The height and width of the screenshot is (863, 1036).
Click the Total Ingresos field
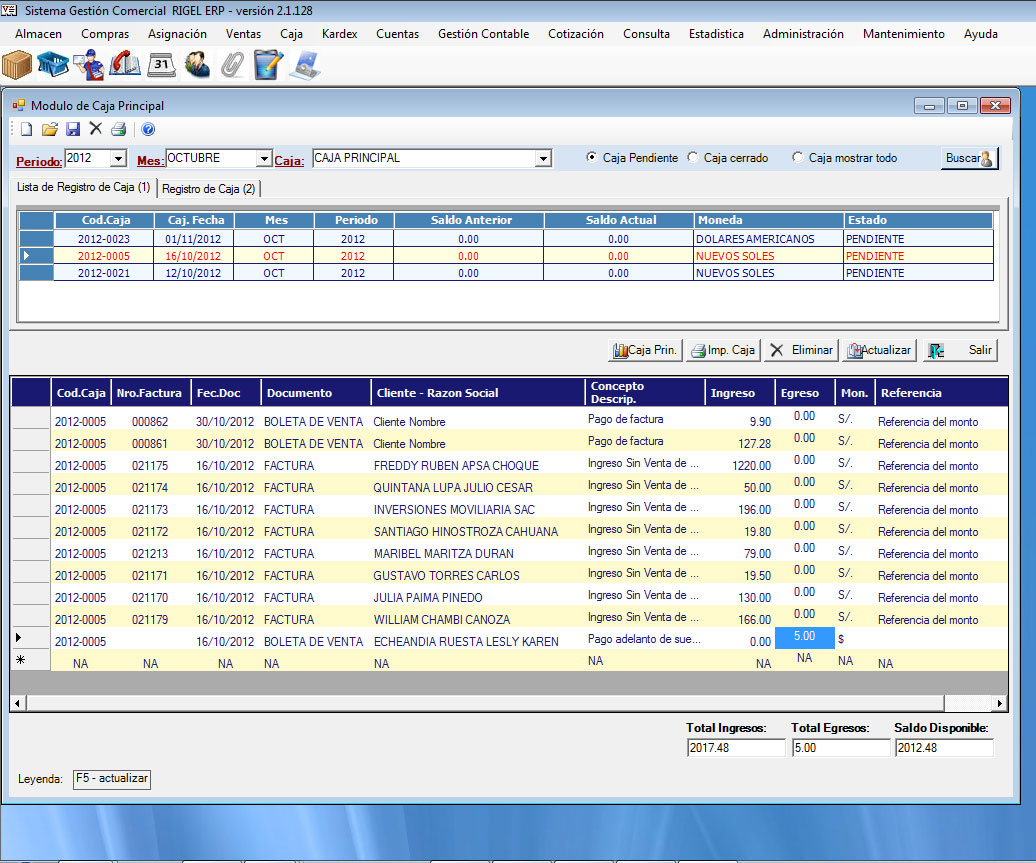pyautogui.click(x=735, y=748)
